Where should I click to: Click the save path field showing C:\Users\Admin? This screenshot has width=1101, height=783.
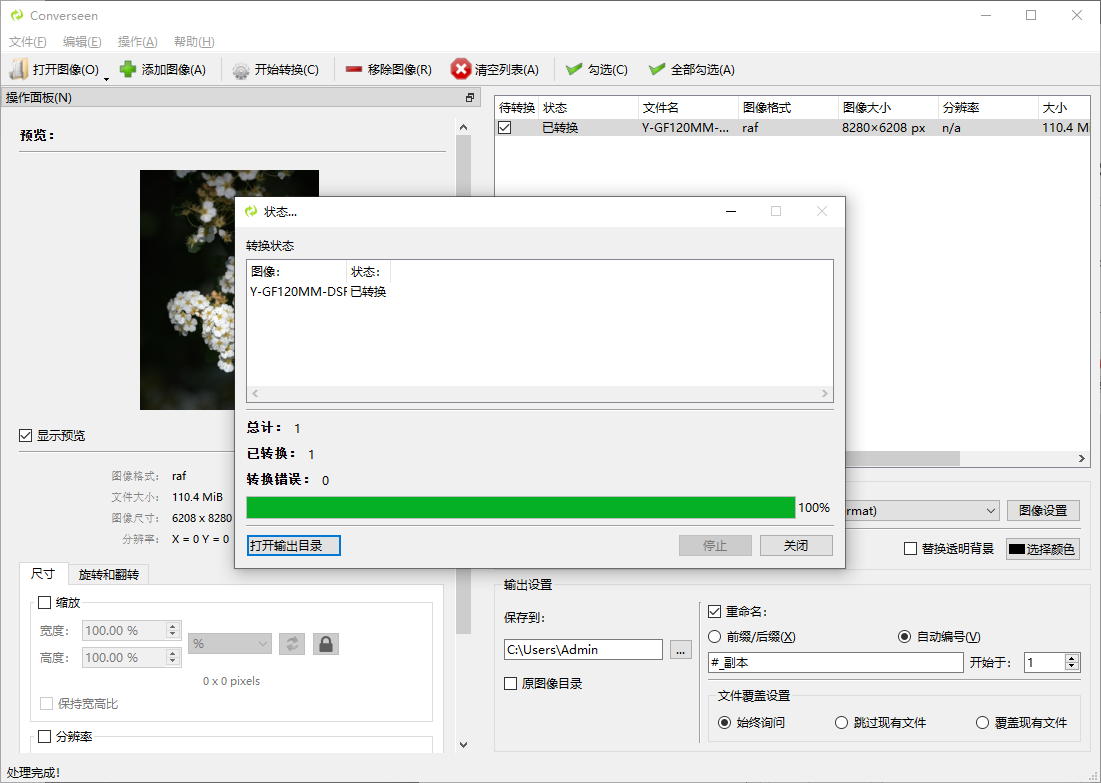point(583,649)
